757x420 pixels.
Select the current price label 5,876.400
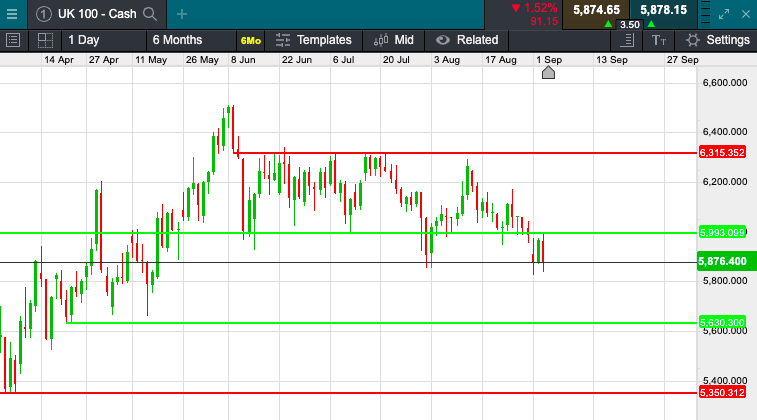coord(727,261)
